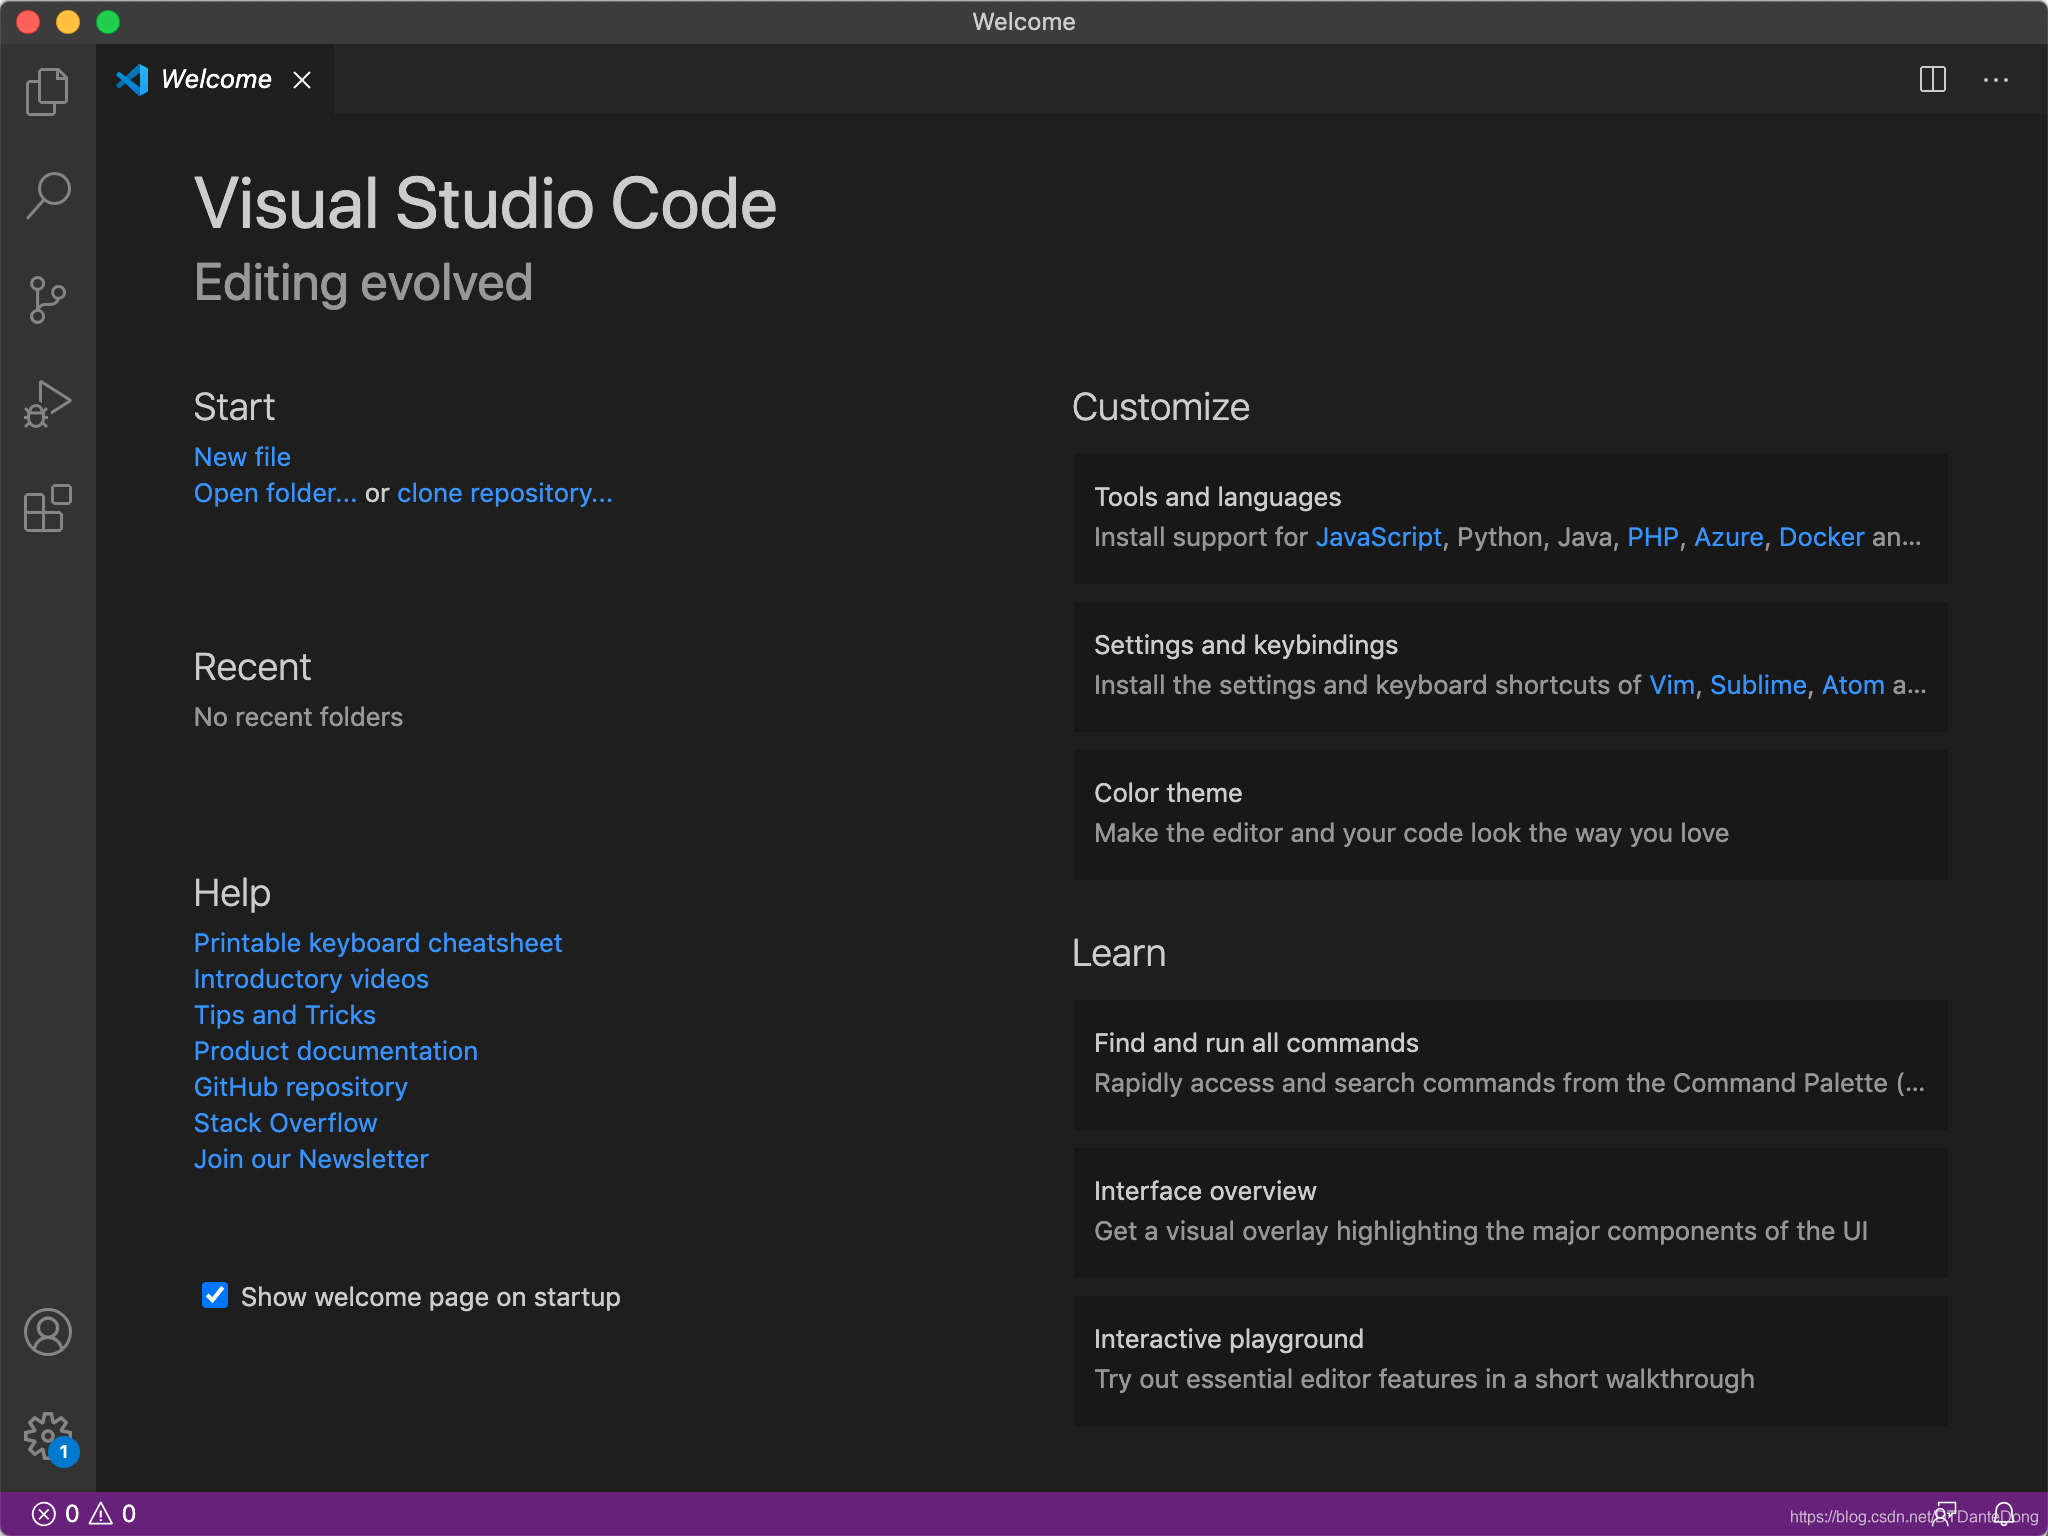2048x1536 pixels.
Task: Open Printable keyboard cheatsheet link
Action: (x=376, y=942)
